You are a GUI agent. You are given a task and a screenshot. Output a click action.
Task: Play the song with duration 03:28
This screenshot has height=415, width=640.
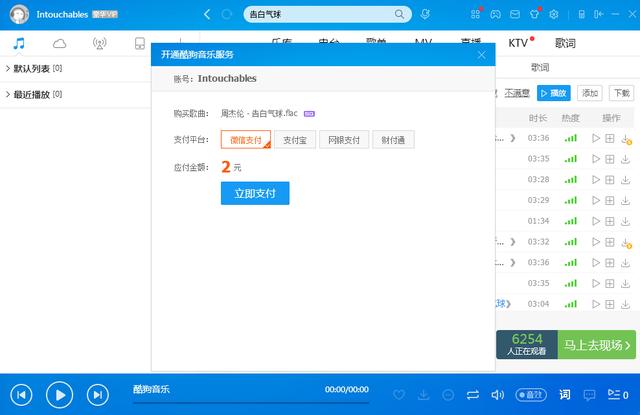596,180
